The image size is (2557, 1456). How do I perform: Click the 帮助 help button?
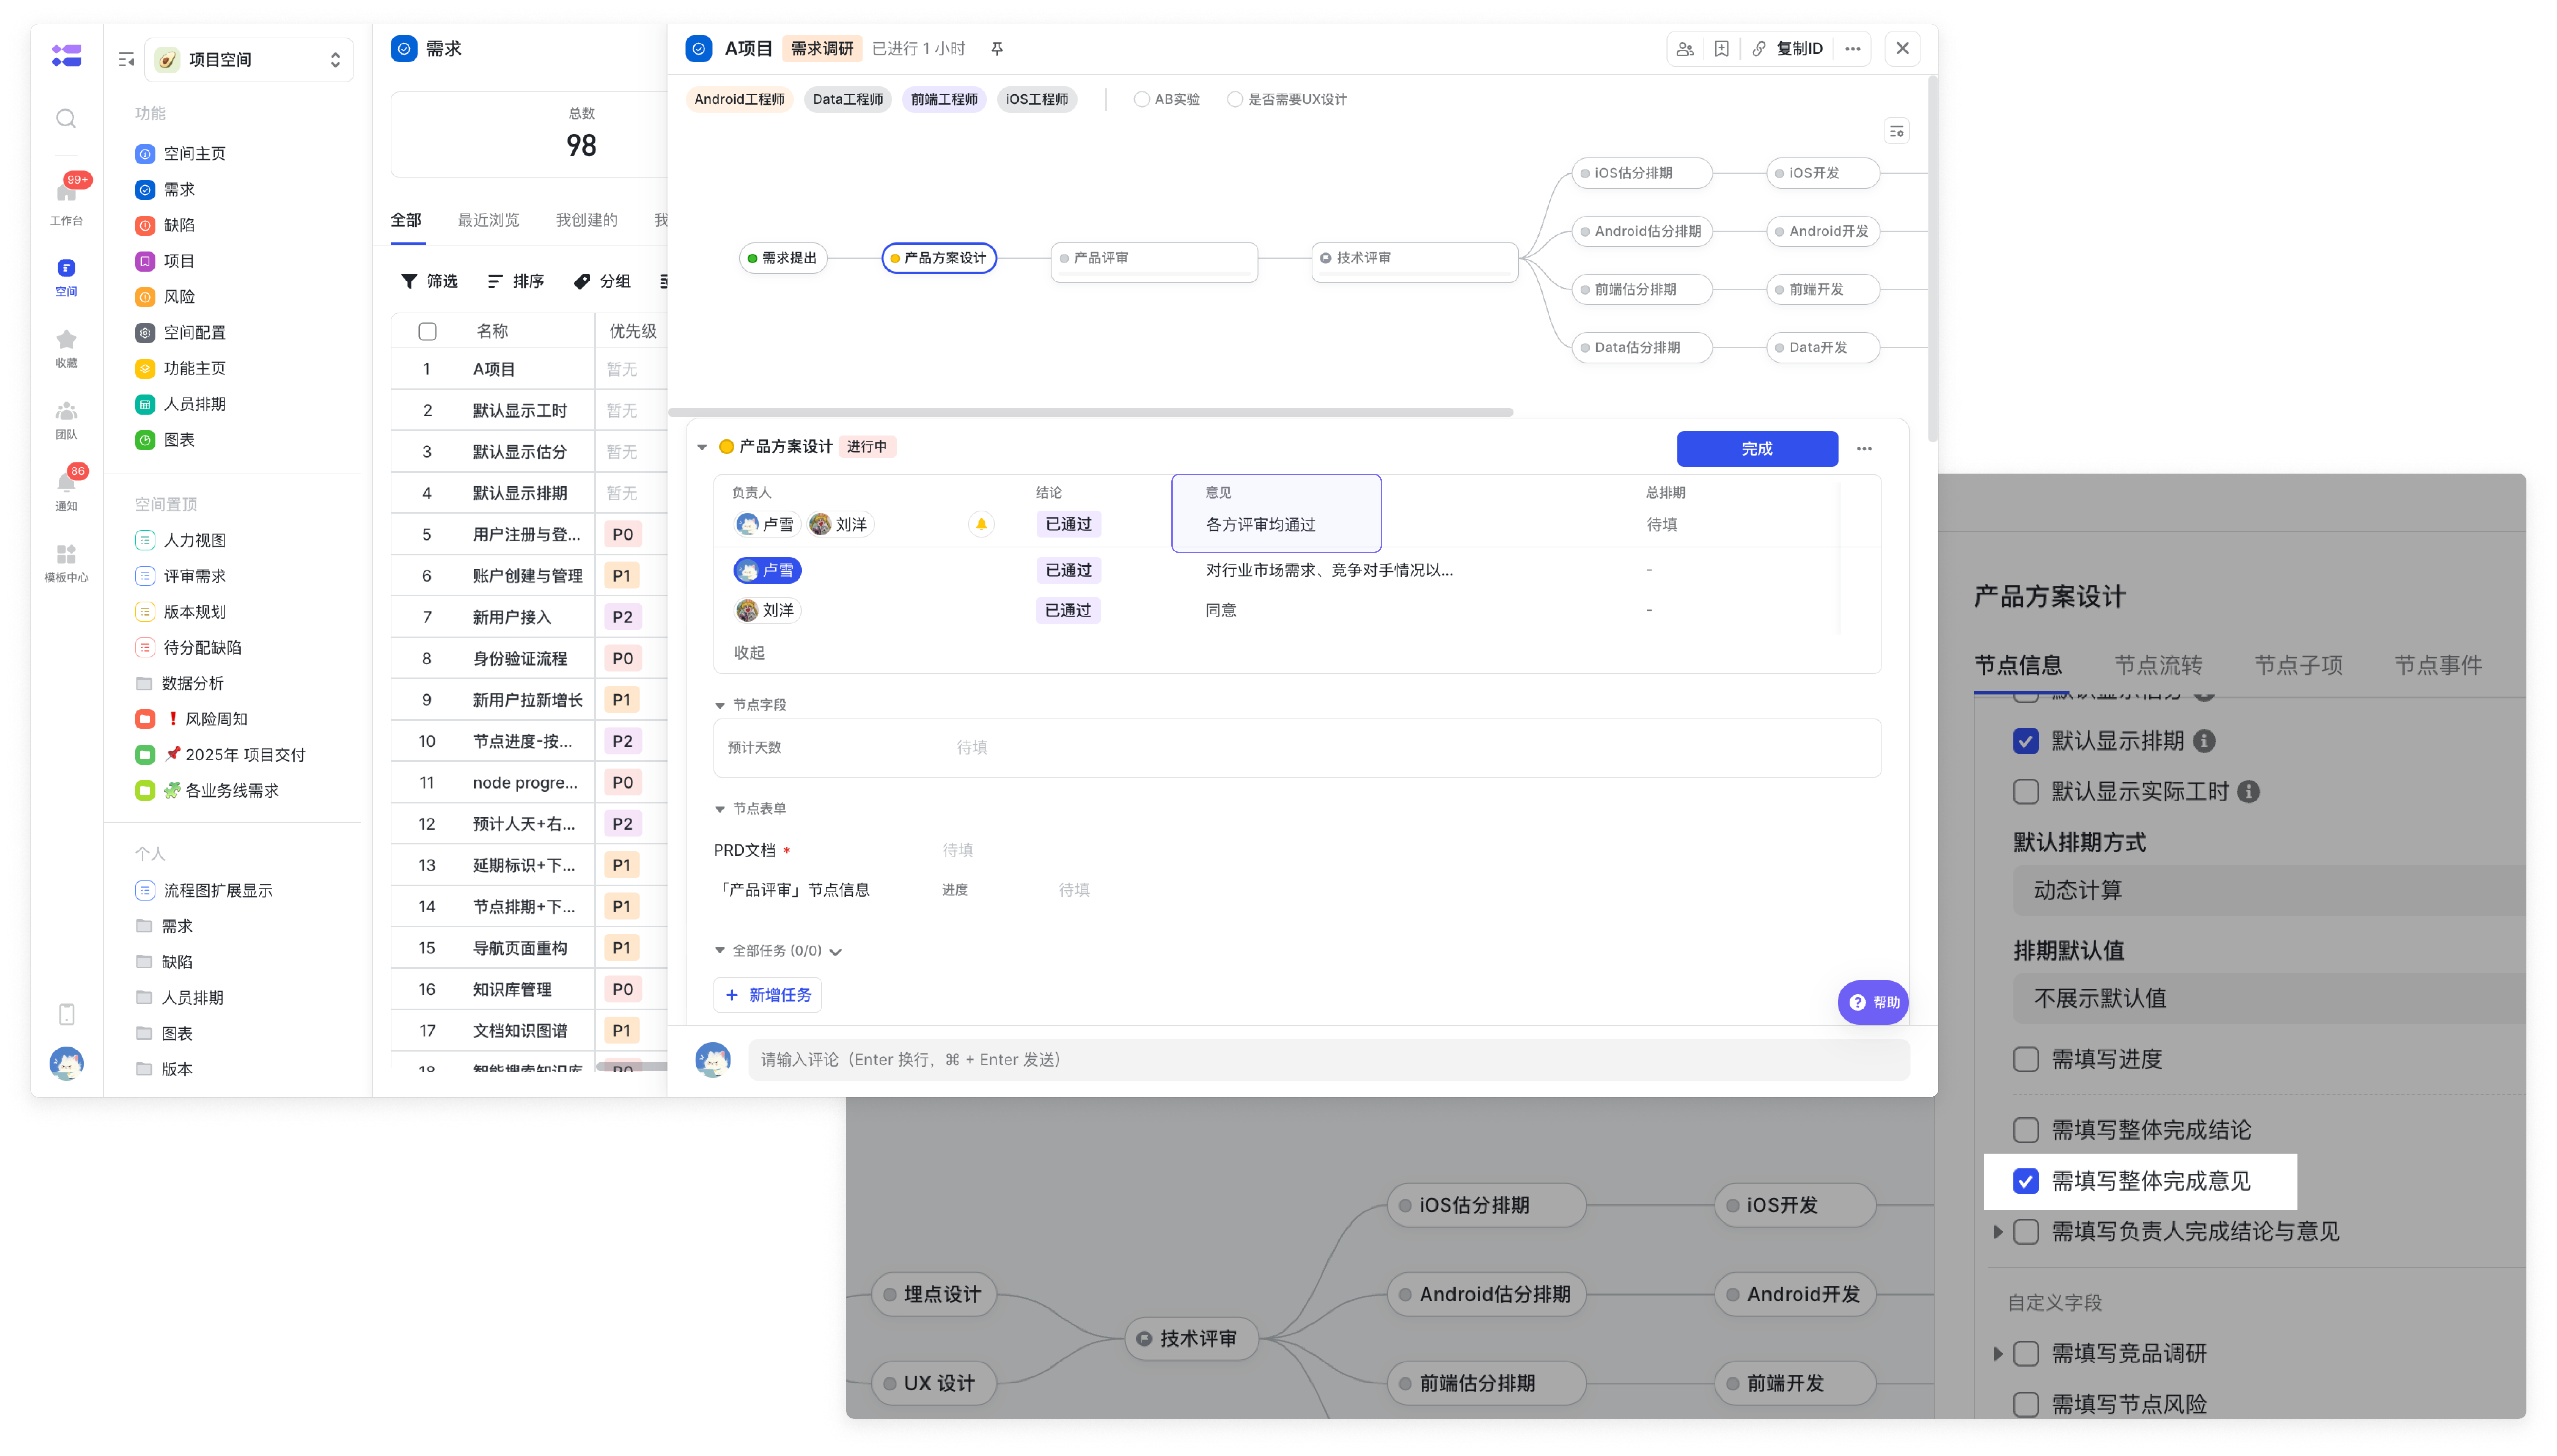coord(1873,1002)
